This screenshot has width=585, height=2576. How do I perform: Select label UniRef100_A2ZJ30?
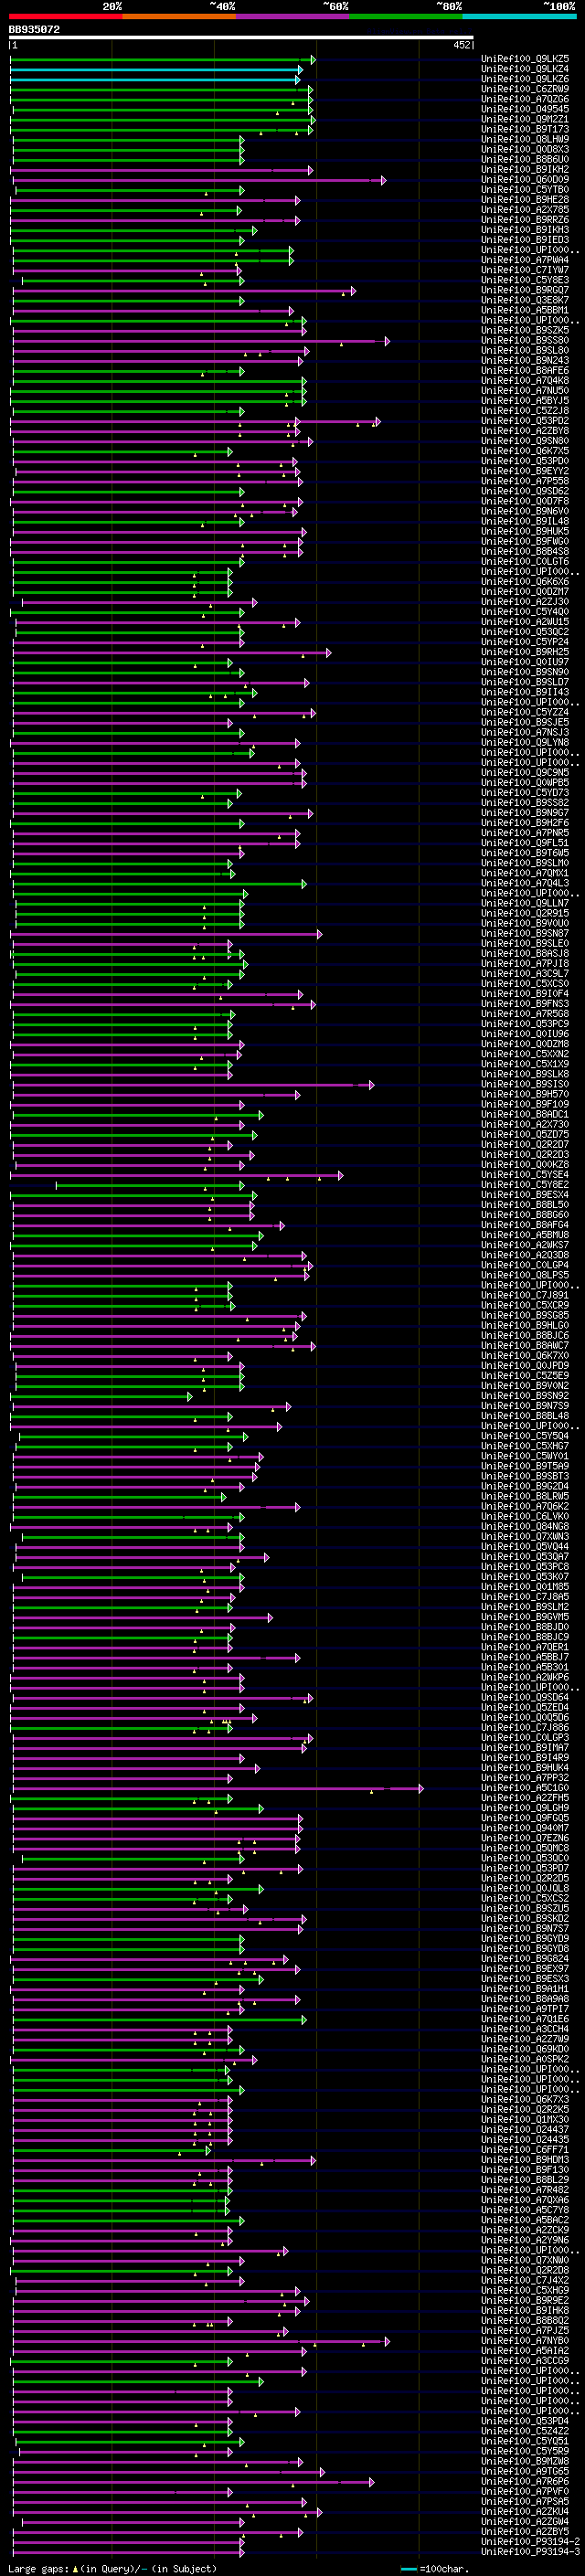click(525, 602)
